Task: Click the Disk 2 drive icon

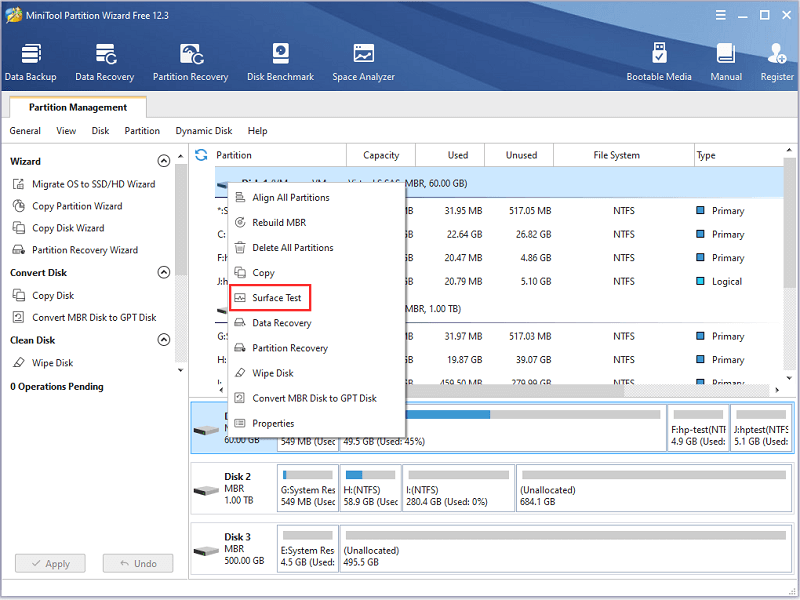Action: tap(206, 490)
